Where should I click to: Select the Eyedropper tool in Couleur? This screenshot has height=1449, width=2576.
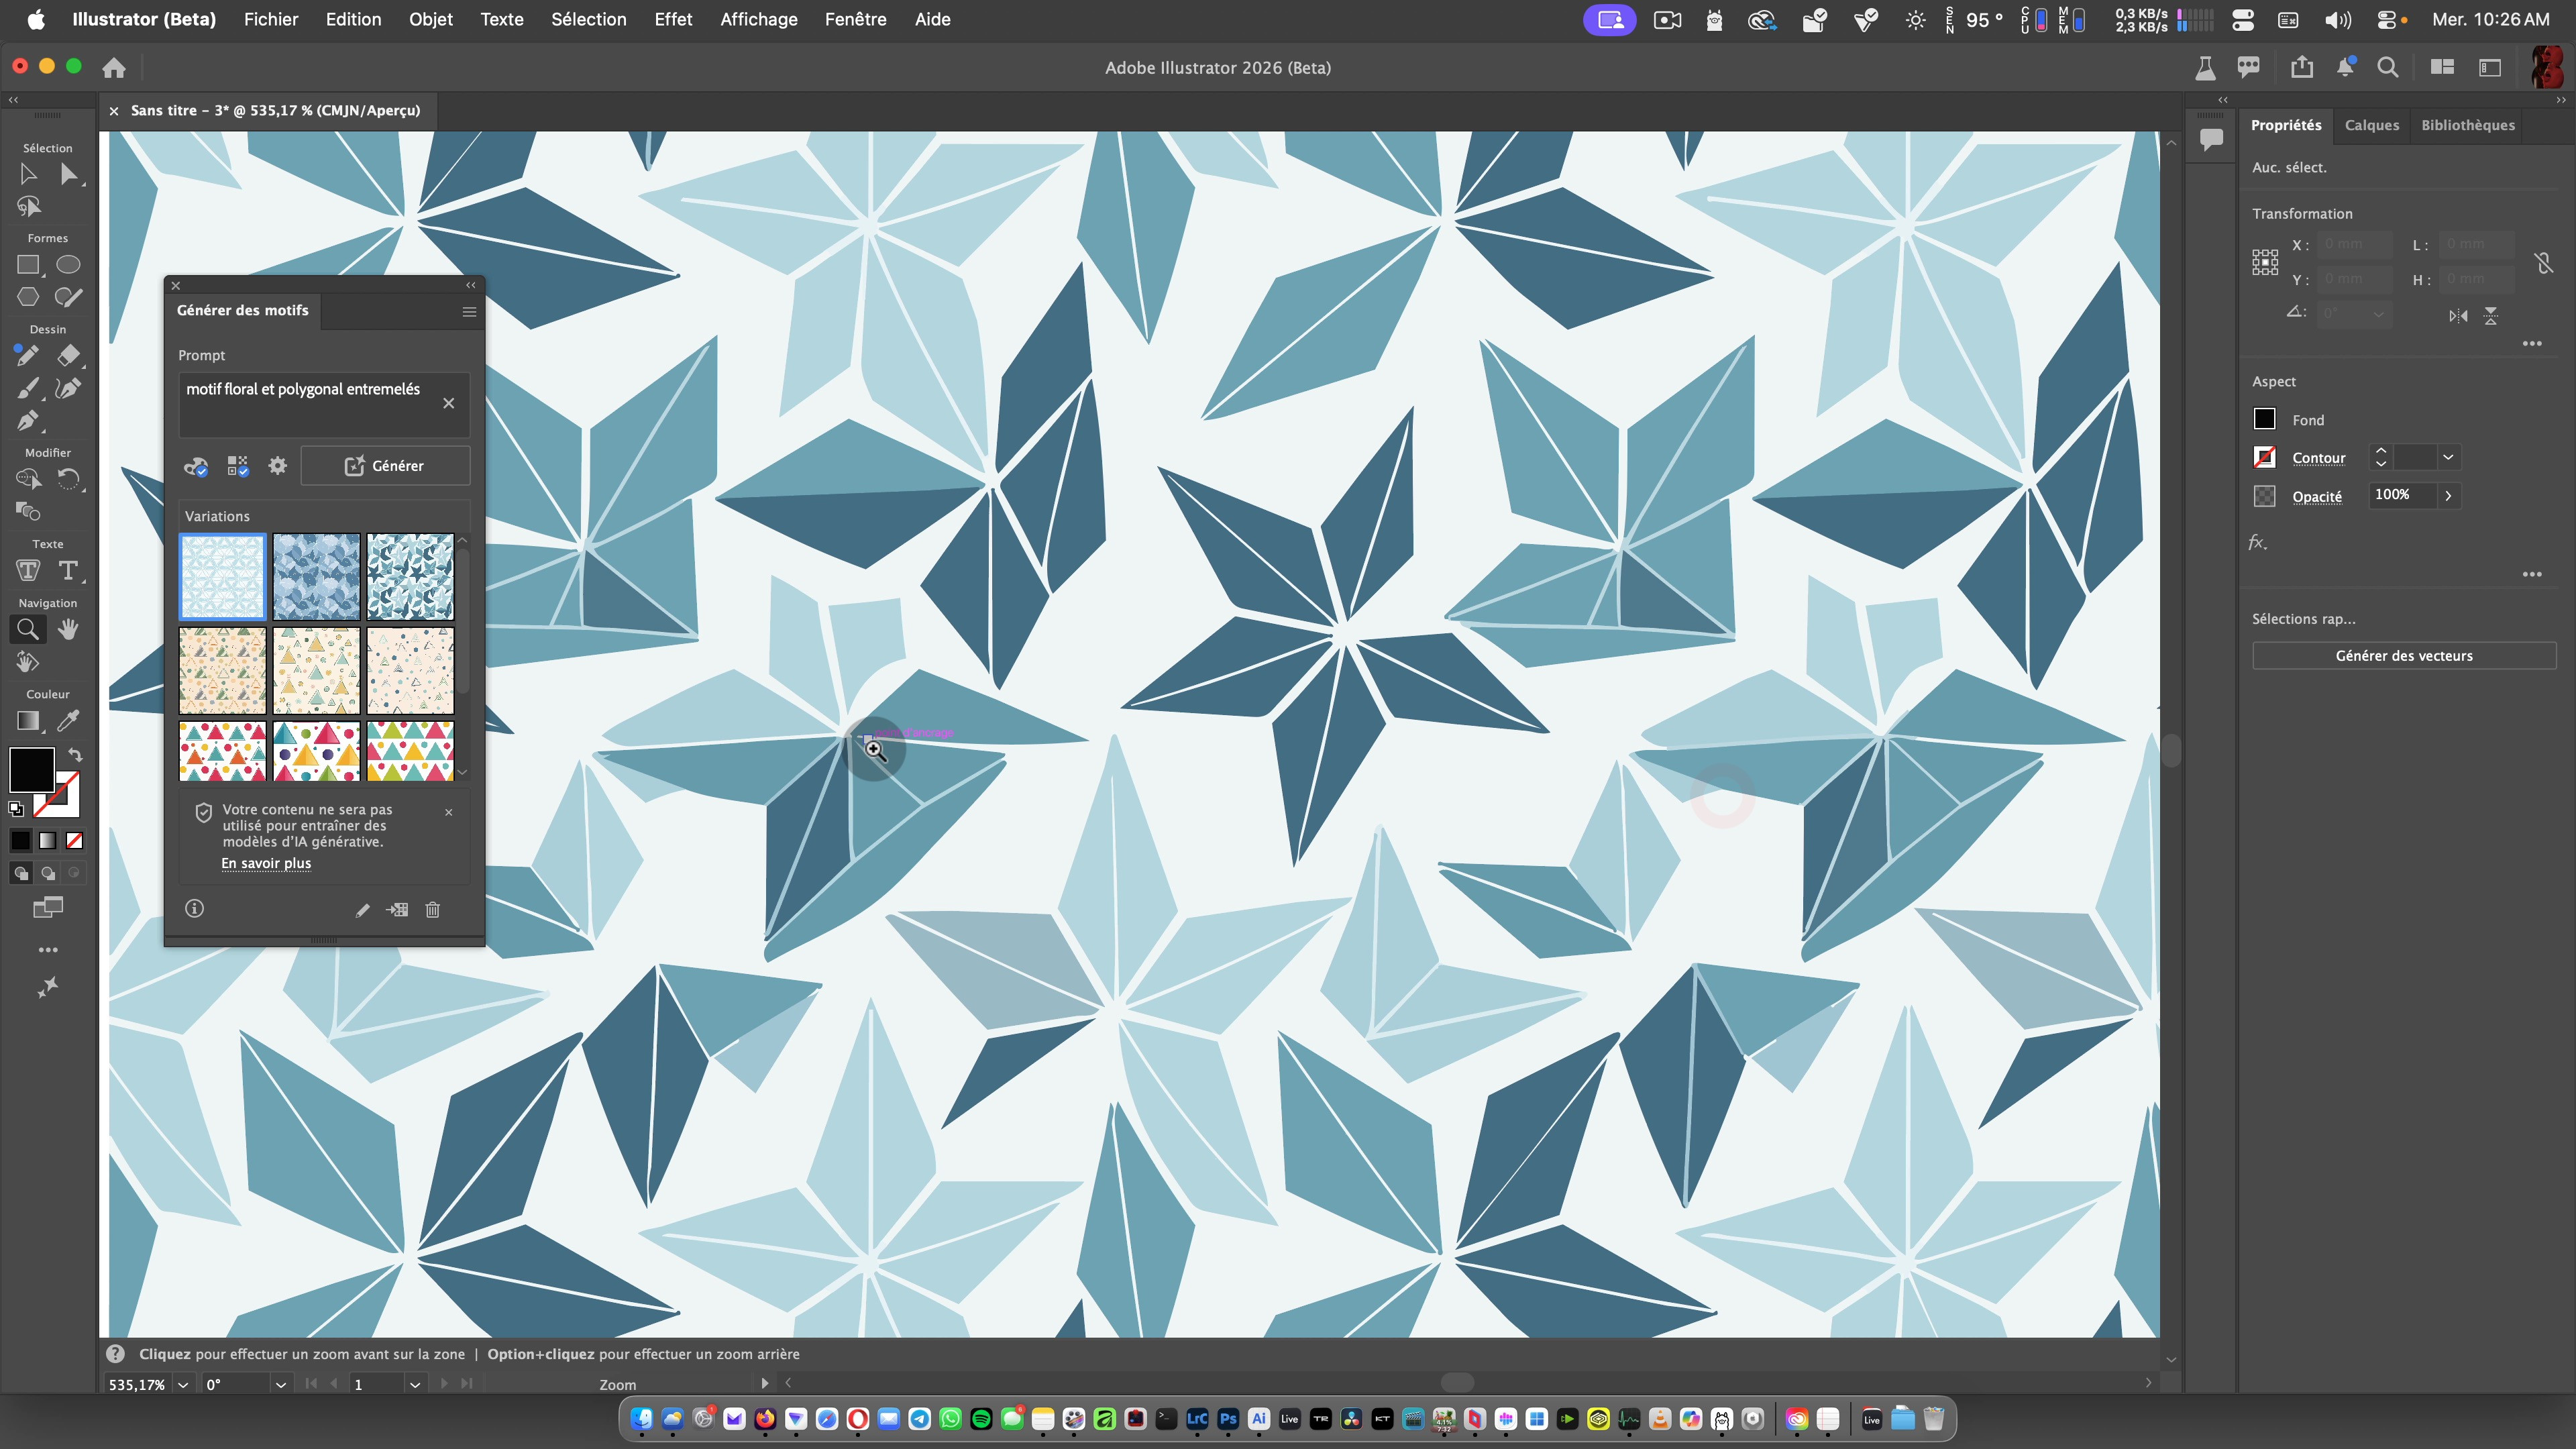(68, 720)
